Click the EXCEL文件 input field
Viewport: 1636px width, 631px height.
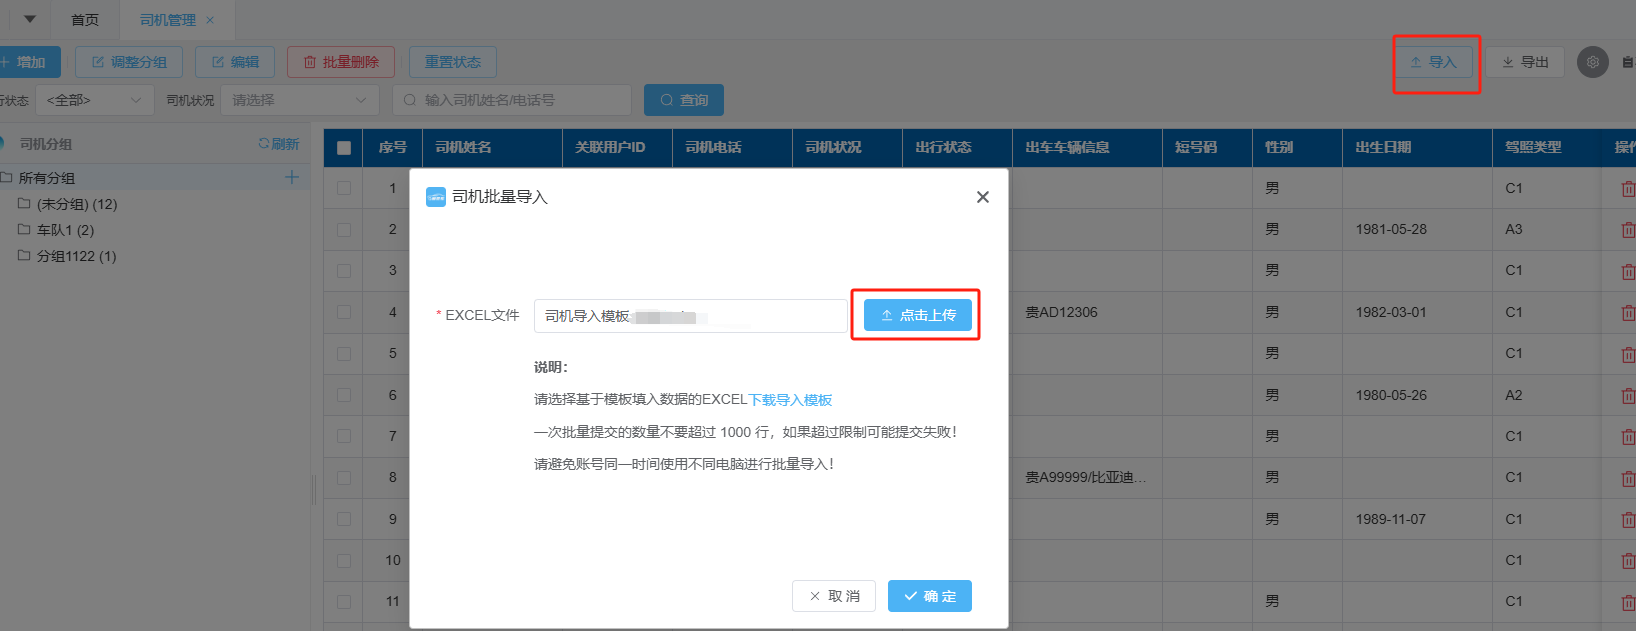pos(690,316)
